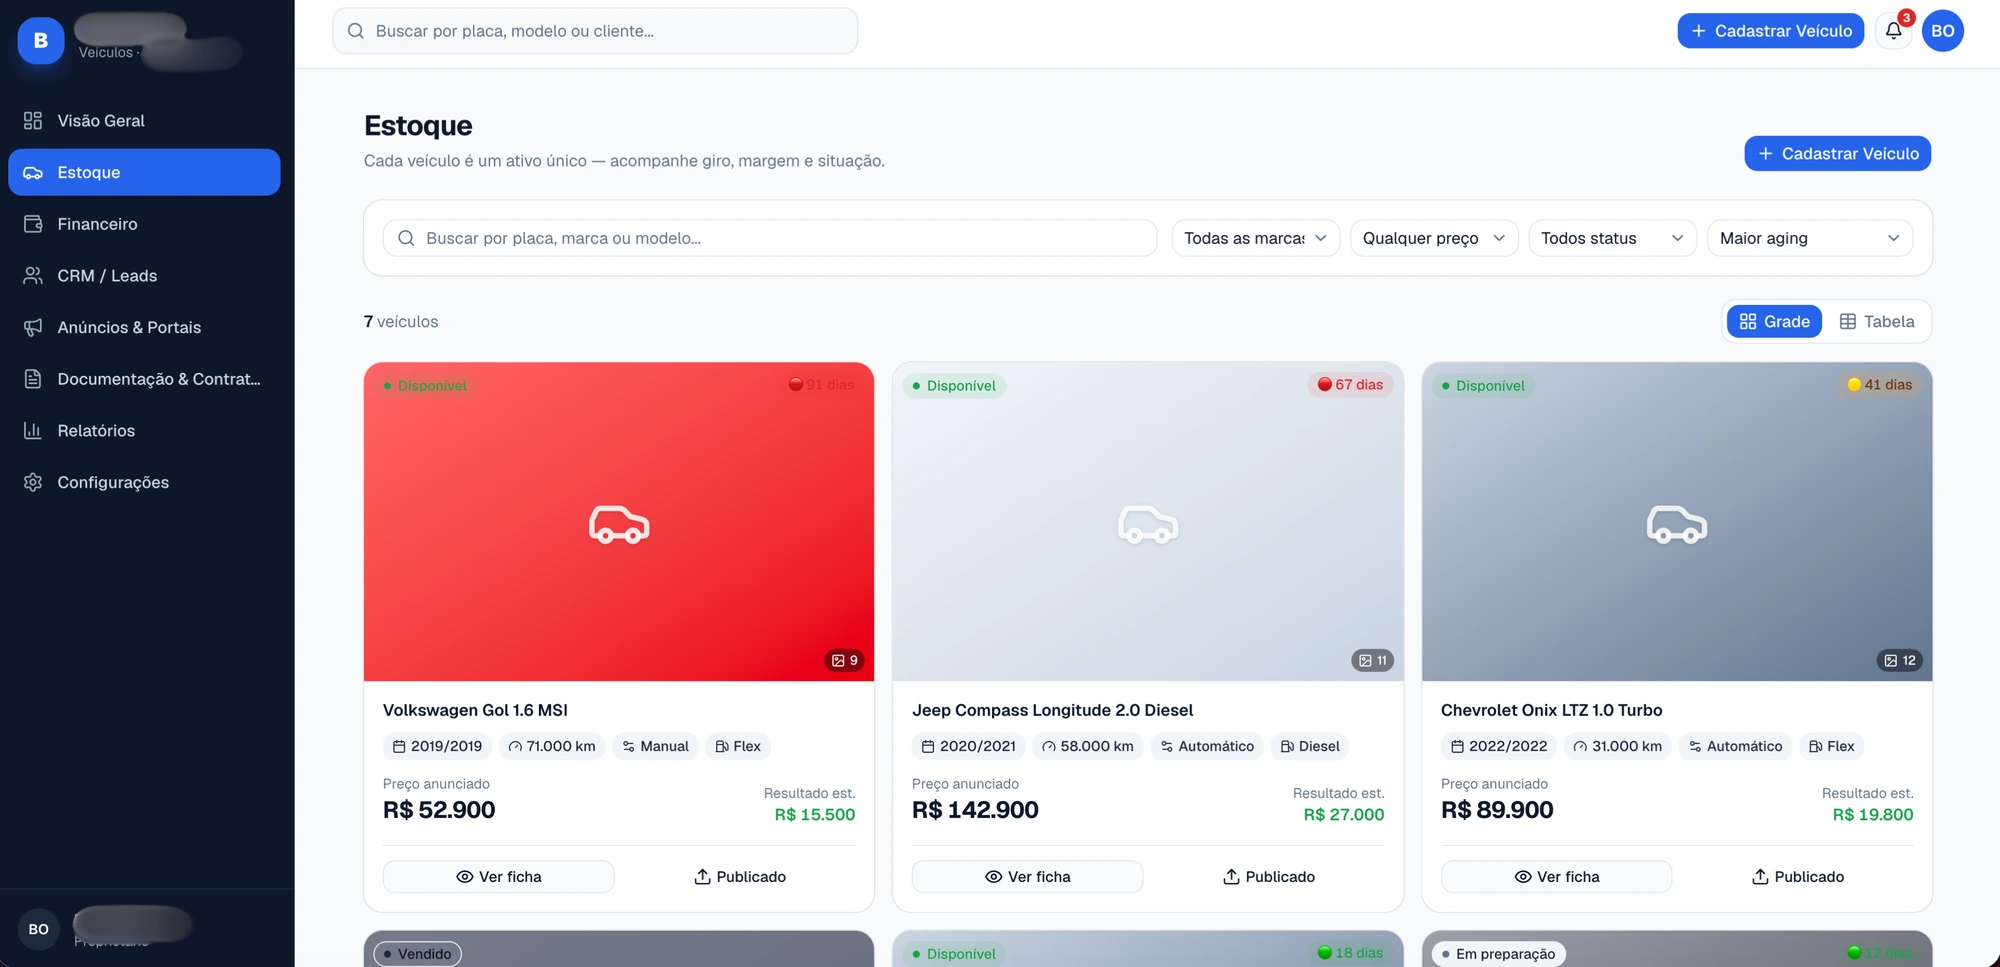Open CRM / Leads section
This screenshot has height=967, width=2000.
[144, 276]
